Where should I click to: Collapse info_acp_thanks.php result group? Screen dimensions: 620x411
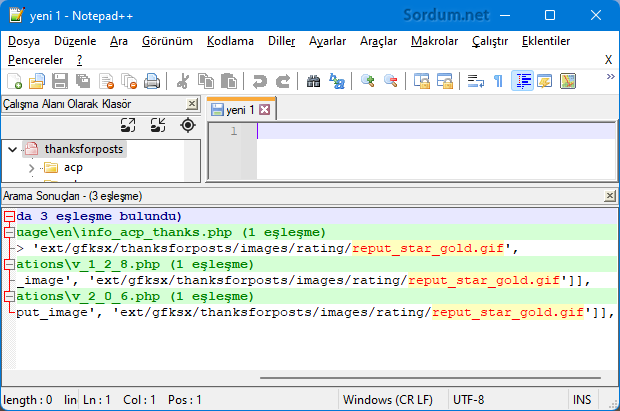point(9,232)
